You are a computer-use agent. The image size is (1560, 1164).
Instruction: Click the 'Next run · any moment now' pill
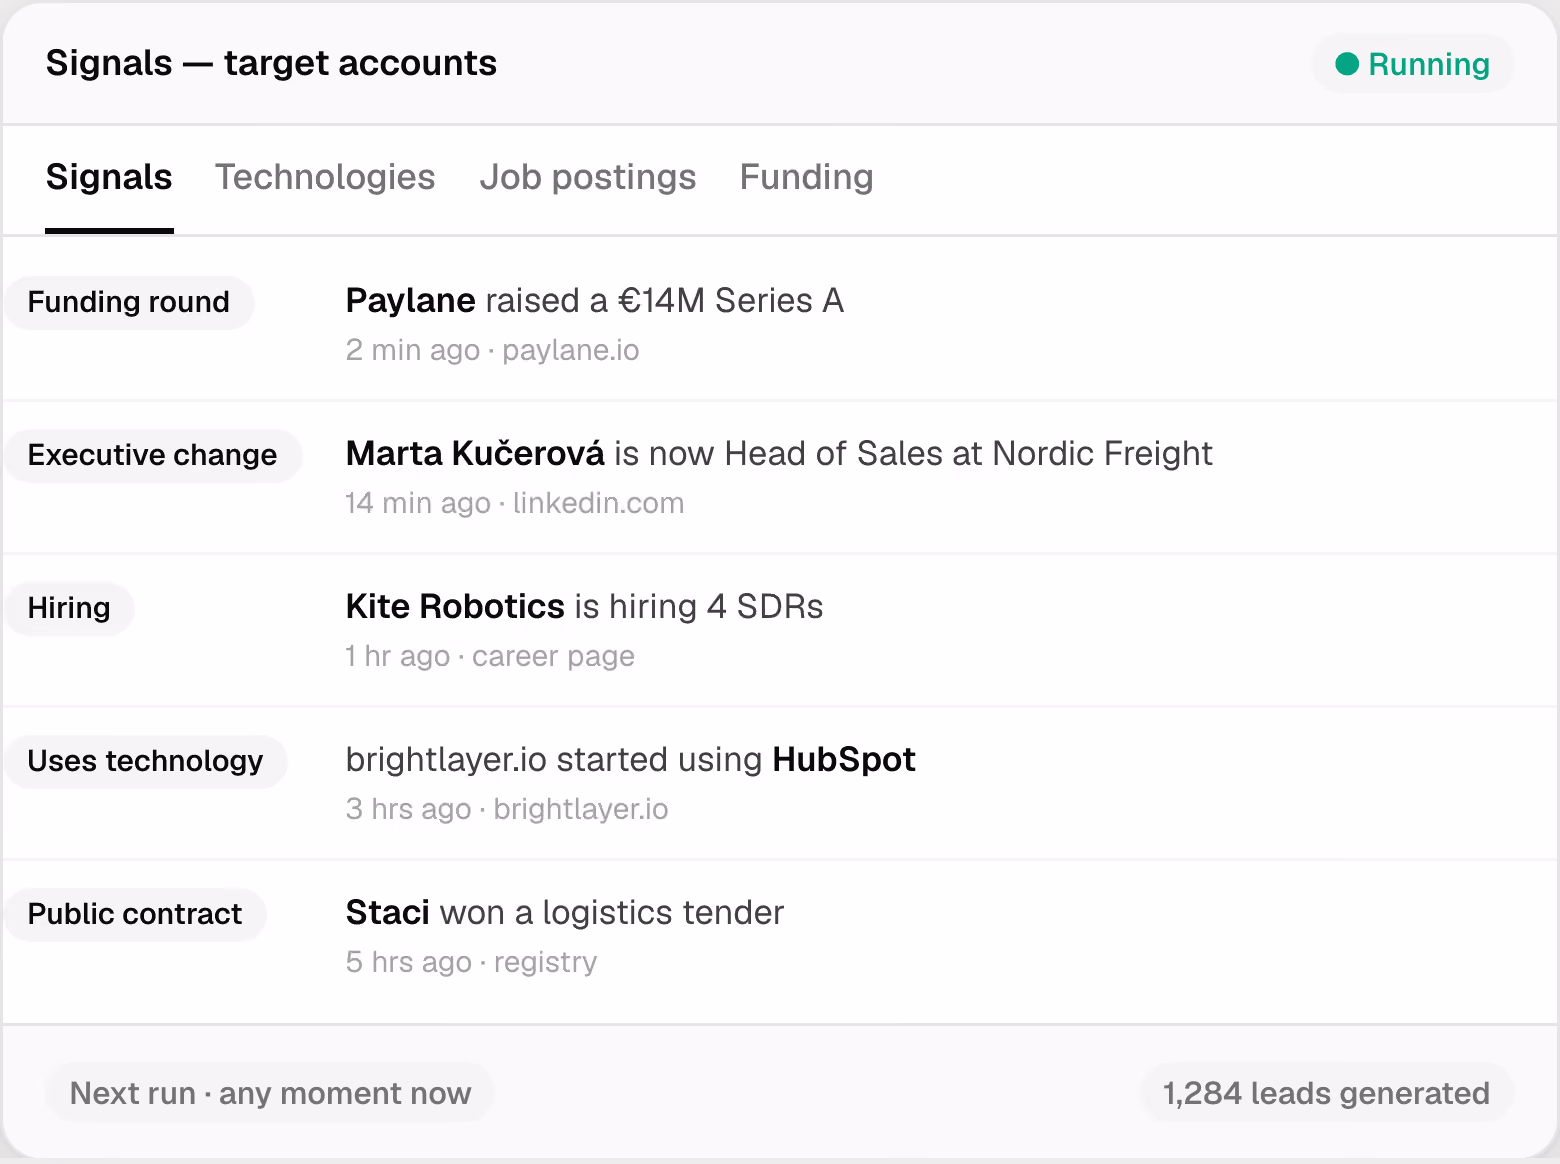click(x=270, y=1093)
